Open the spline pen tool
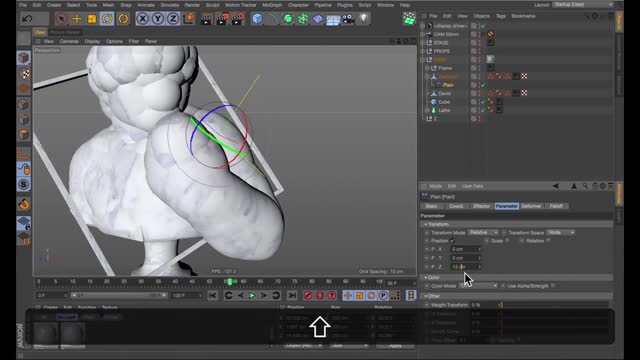This screenshot has width=640, height=360. pos(272,19)
